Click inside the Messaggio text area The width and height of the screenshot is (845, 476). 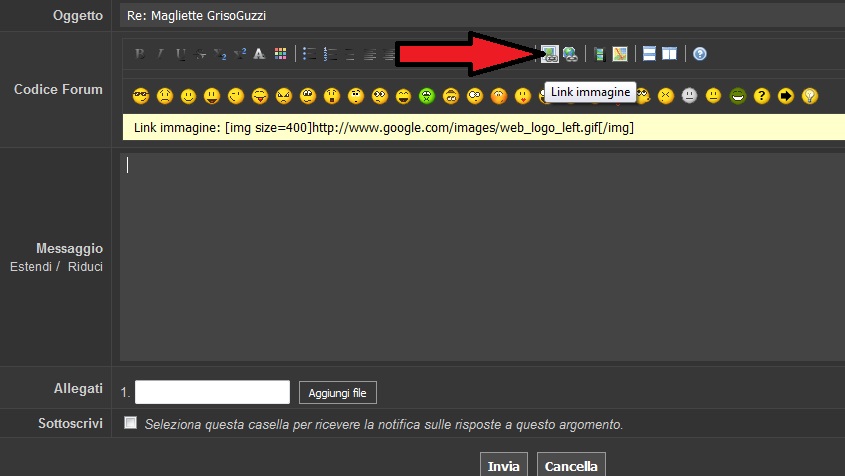point(482,257)
